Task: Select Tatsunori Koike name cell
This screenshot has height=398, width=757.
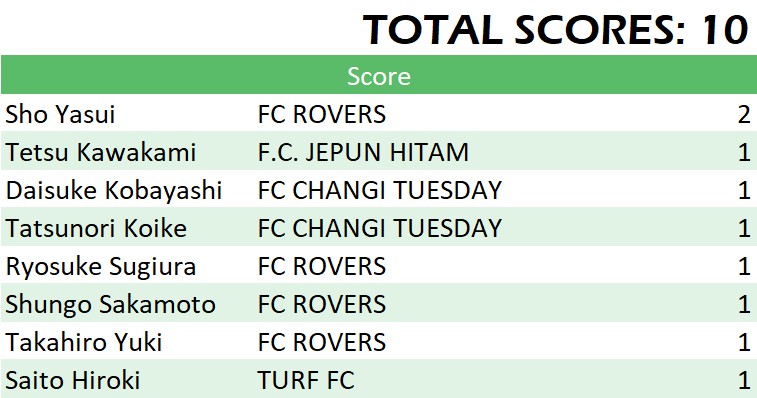Action: [x=96, y=228]
